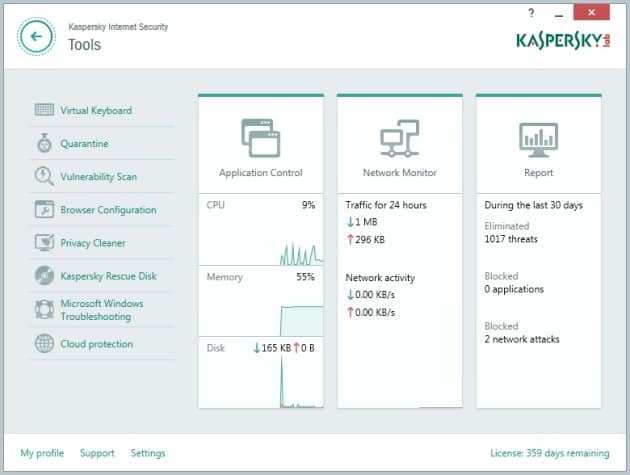Click the Browser Configuration wrench icon

tap(44, 209)
